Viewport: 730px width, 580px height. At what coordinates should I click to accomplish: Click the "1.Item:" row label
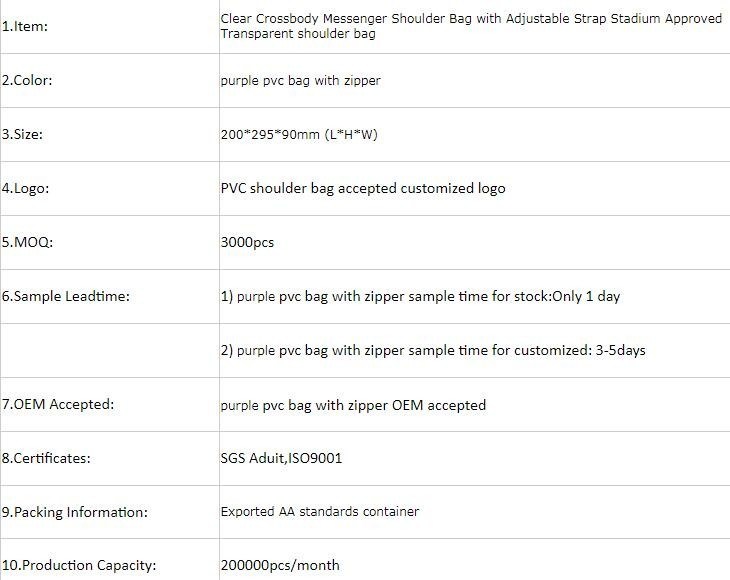25,26
